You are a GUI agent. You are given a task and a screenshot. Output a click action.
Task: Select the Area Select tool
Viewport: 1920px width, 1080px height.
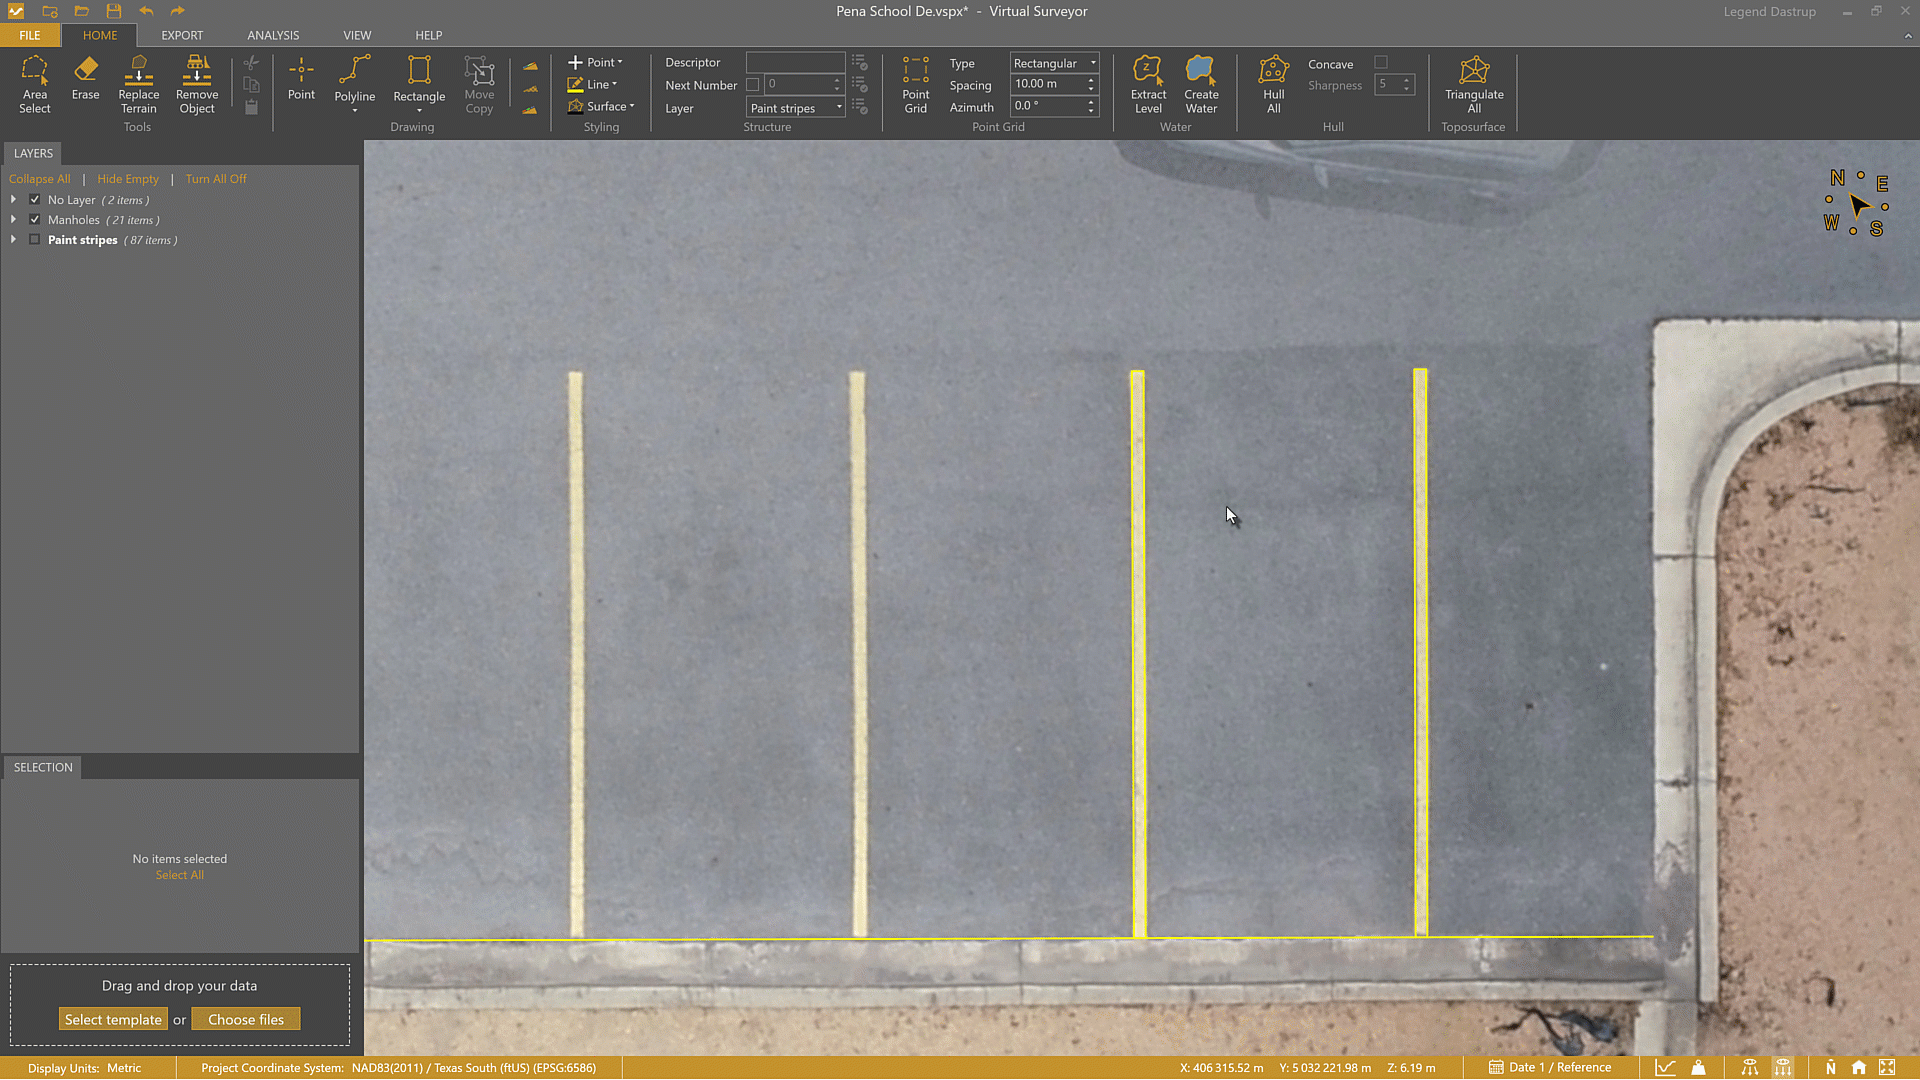(x=35, y=85)
